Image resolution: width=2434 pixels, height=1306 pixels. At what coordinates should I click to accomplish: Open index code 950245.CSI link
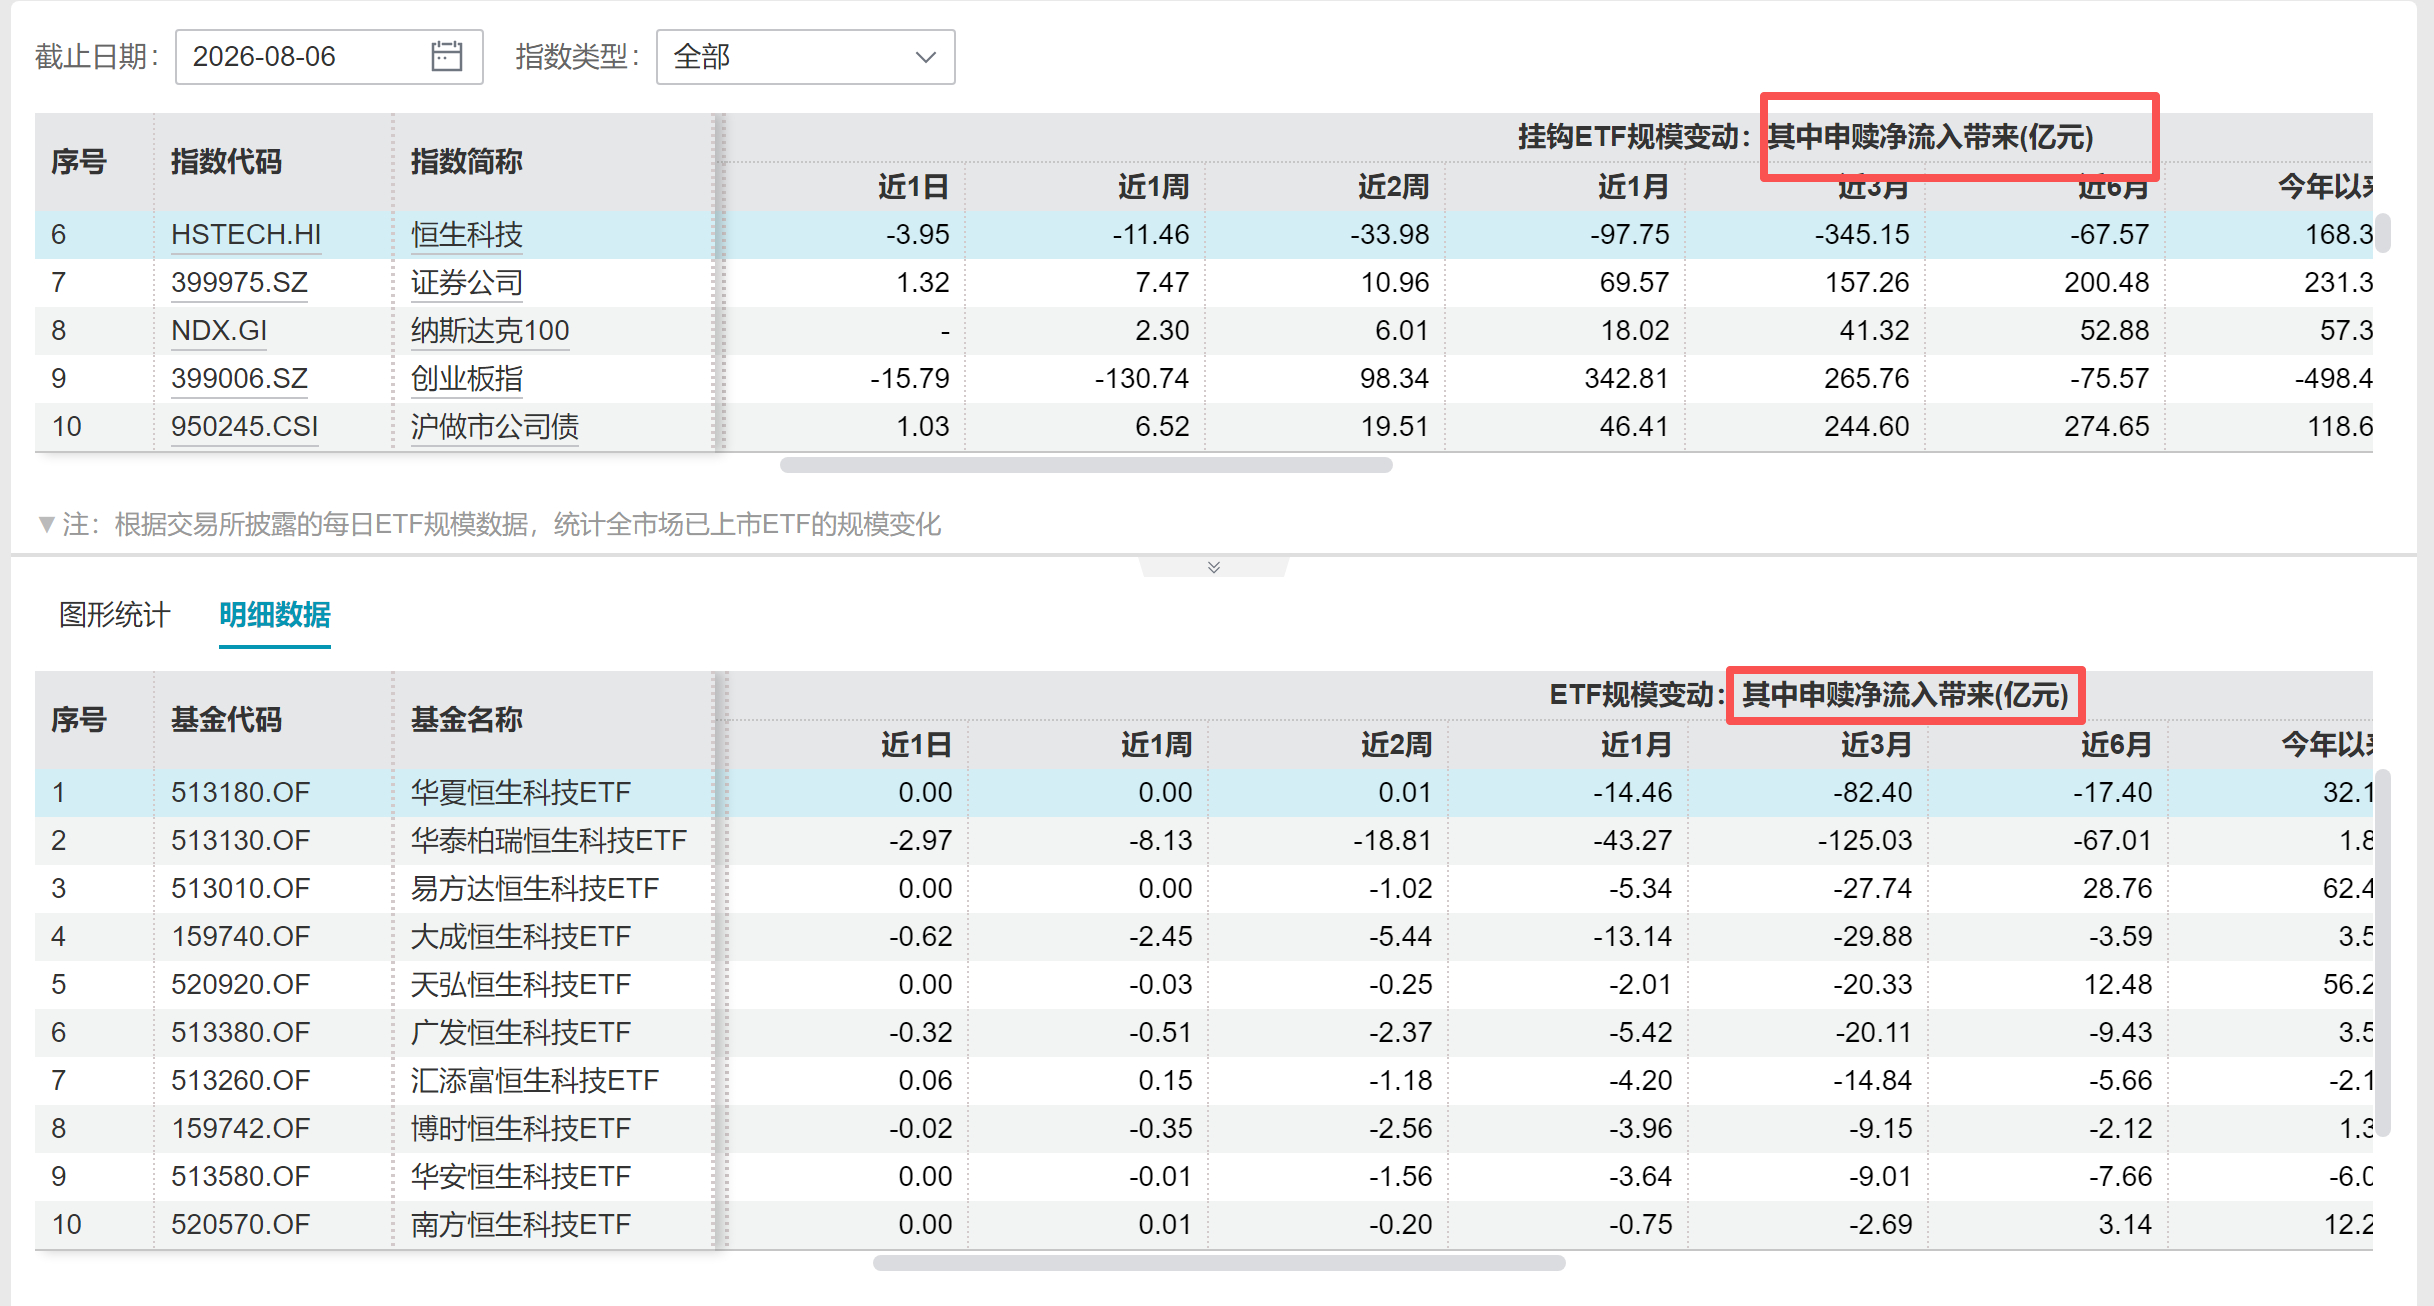pos(245,426)
